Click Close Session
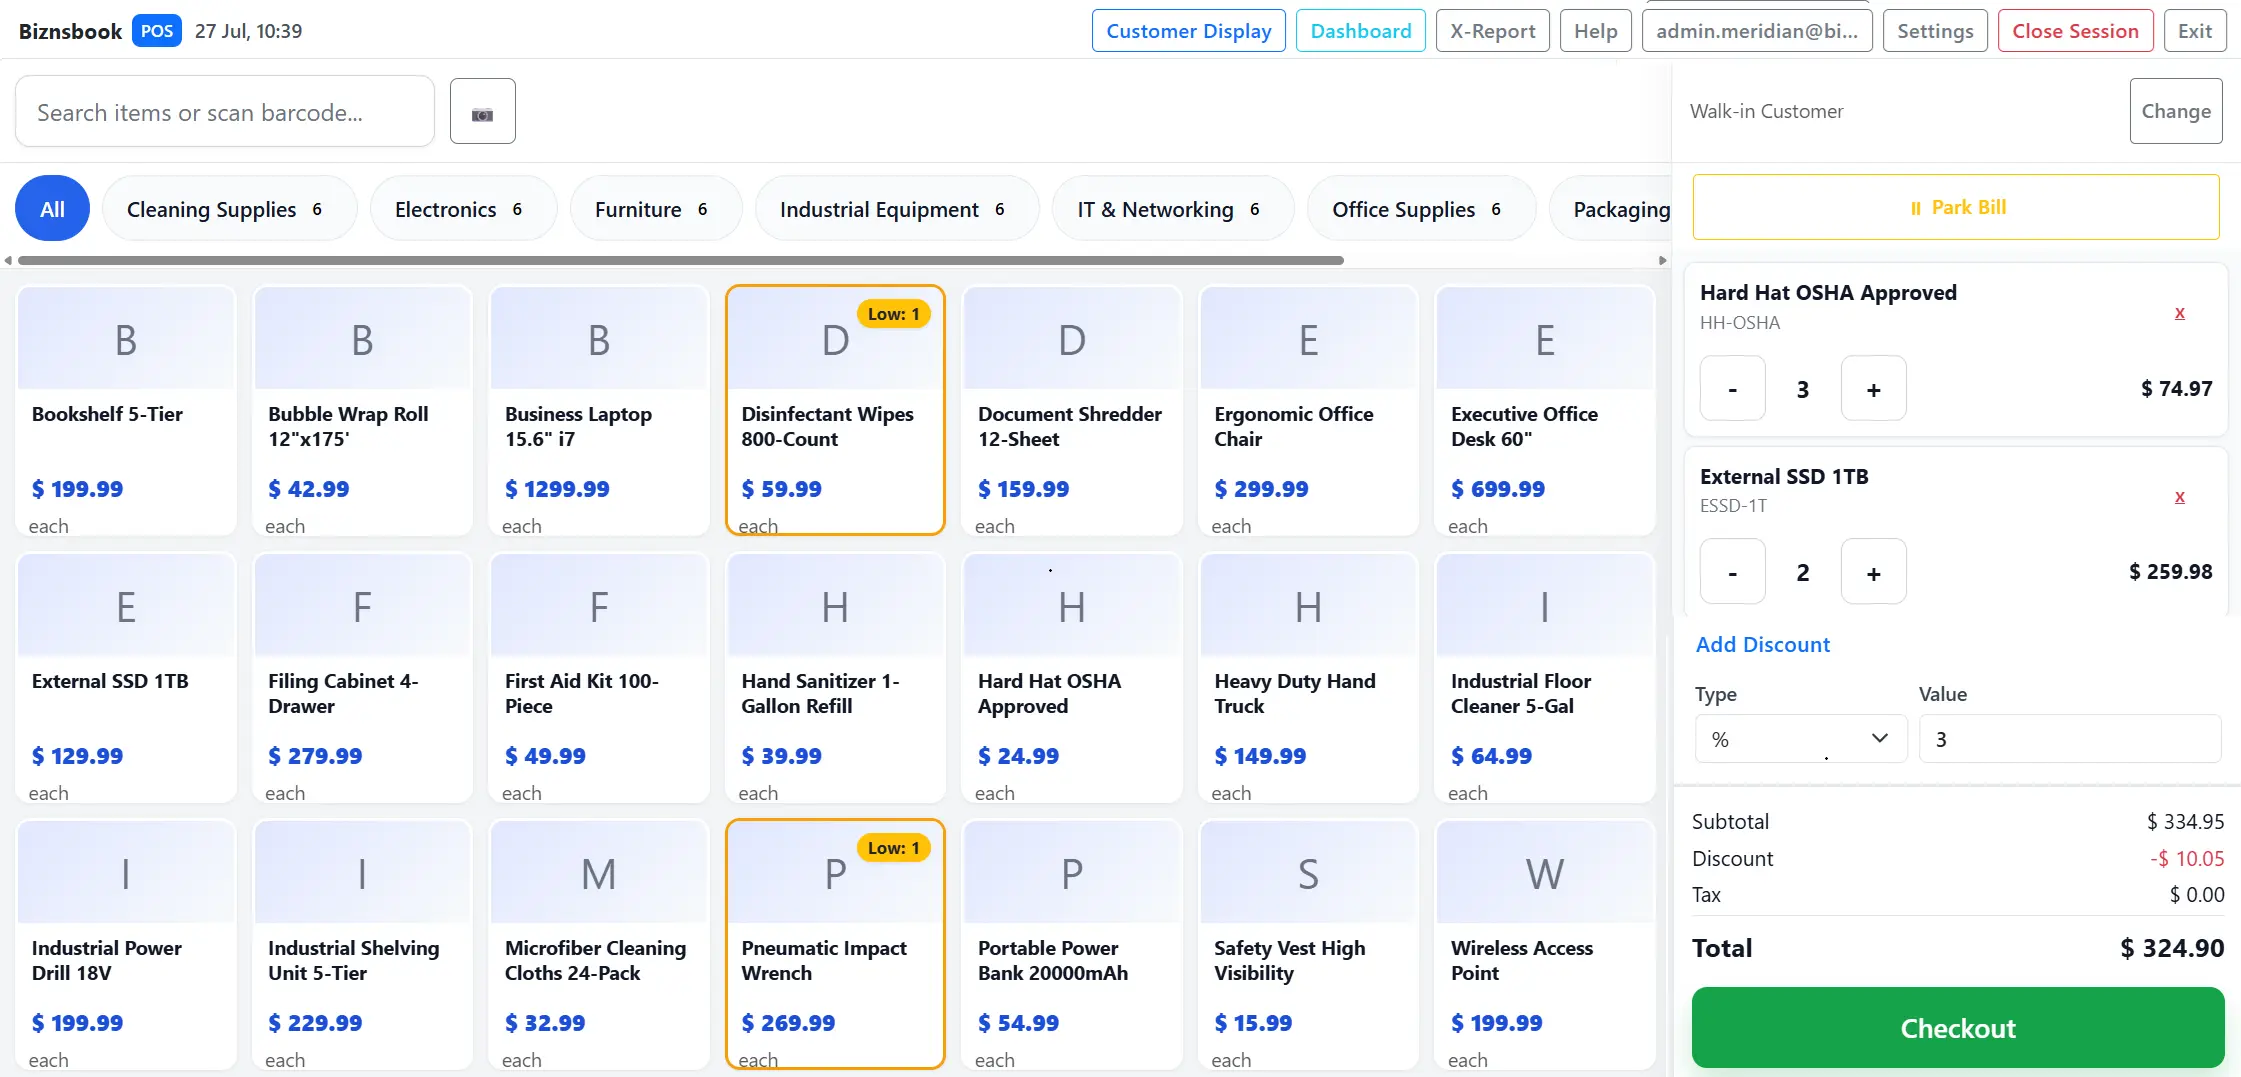Image resolution: width=2241 pixels, height=1077 pixels. (2075, 31)
